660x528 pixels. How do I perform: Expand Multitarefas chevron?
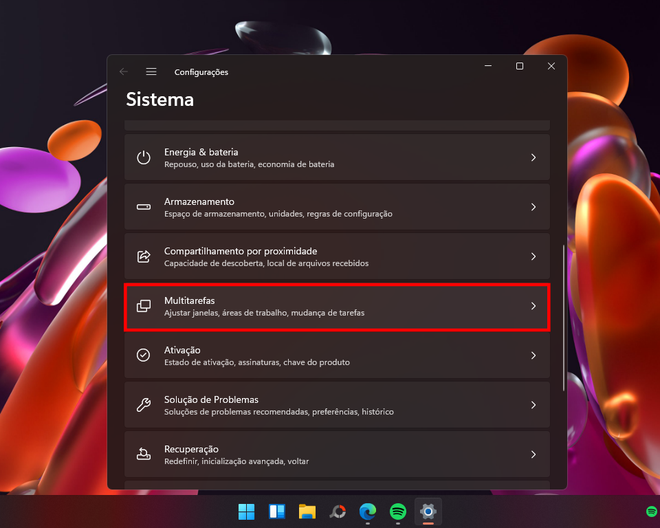click(533, 306)
